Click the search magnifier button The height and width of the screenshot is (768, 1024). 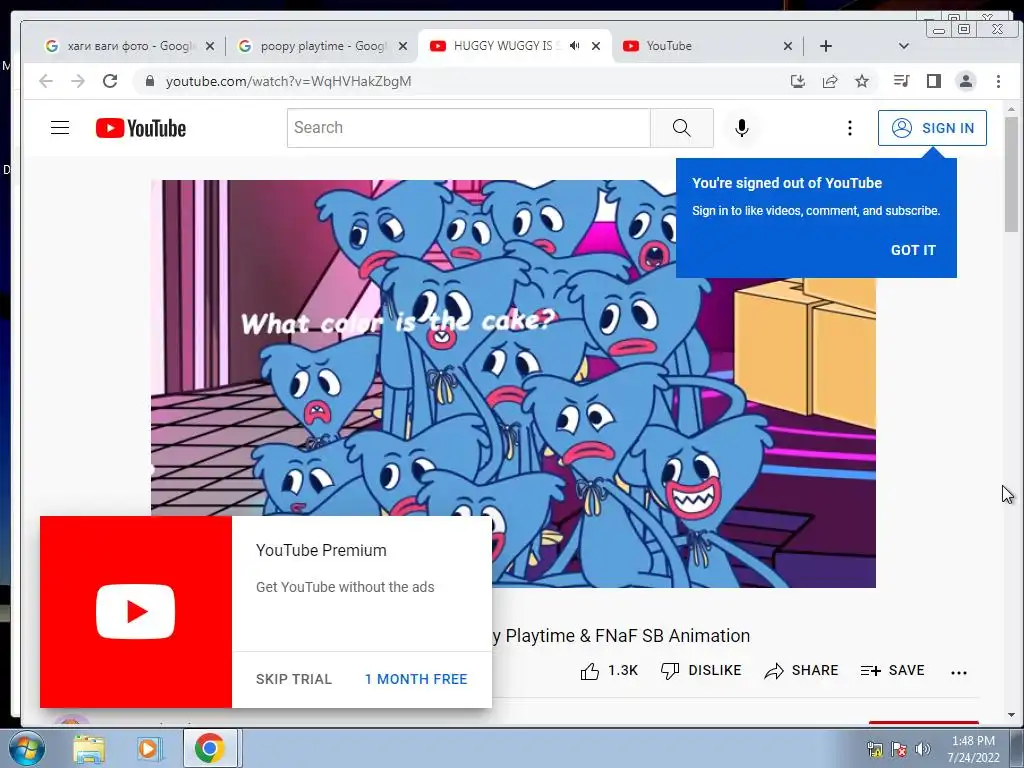681,127
